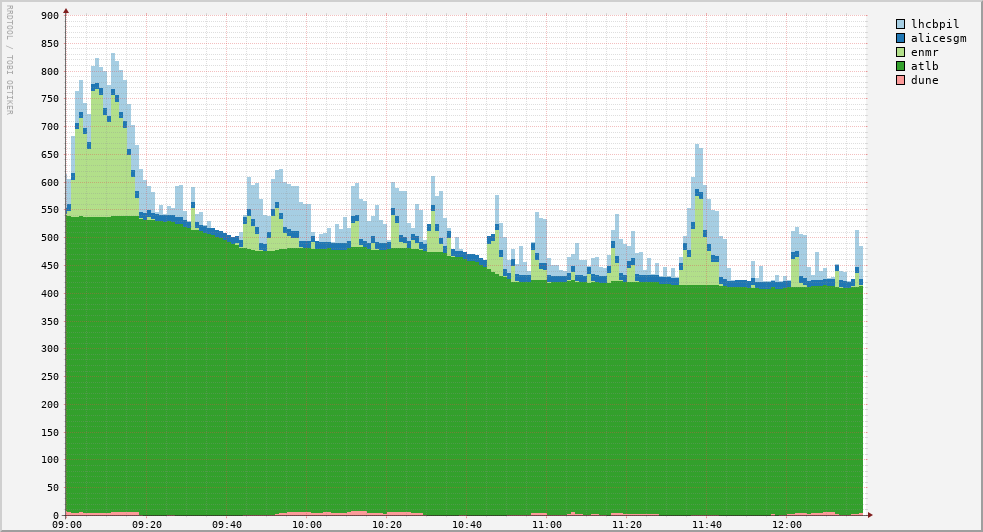This screenshot has height=532, width=983.
Task: Click the alicesgm dark blue legend swatch
Action: [900, 38]
